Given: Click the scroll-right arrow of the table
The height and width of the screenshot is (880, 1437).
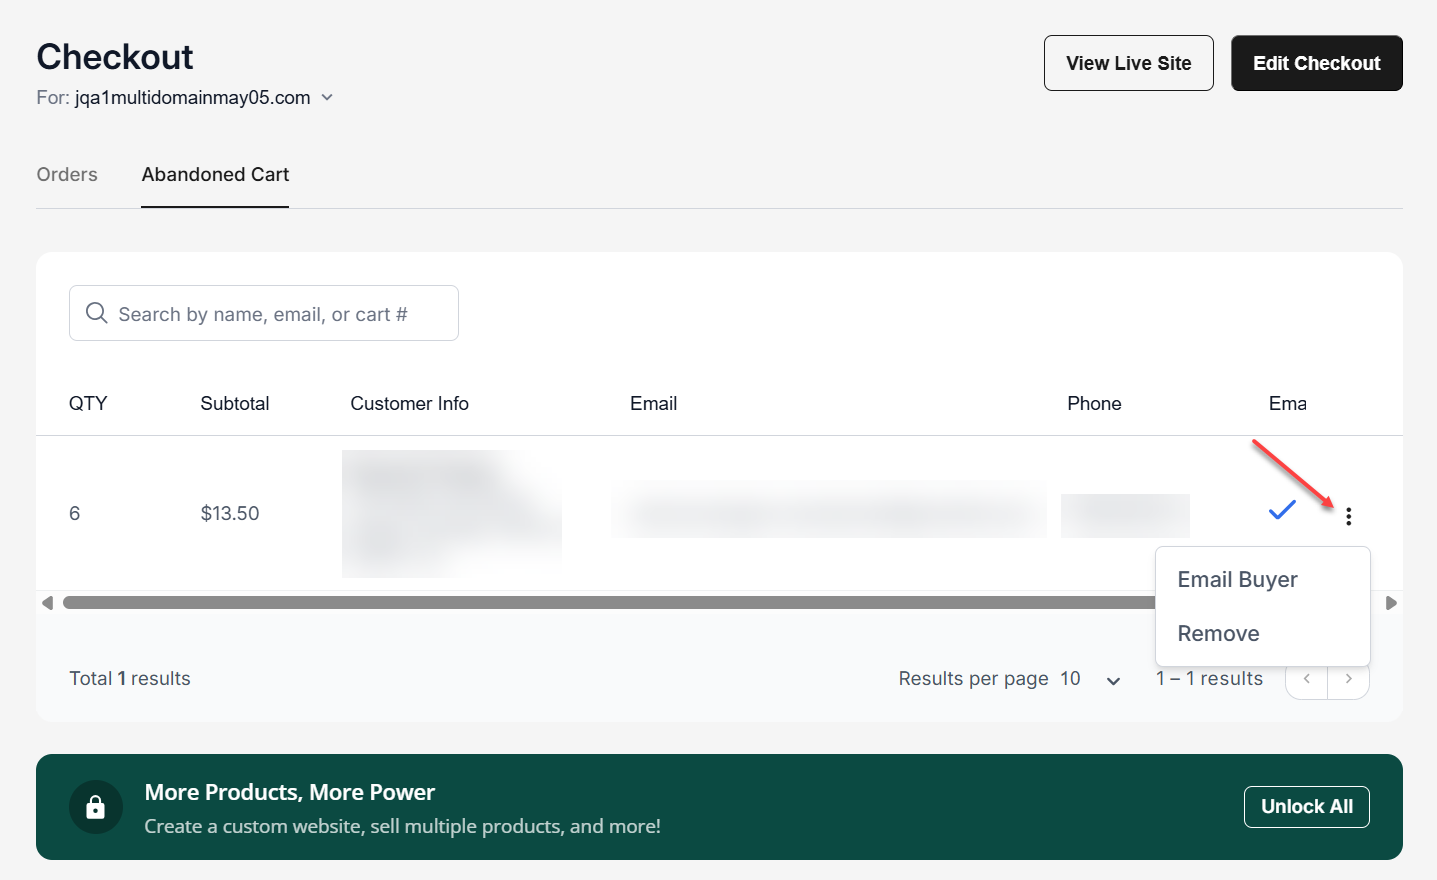Looking at the screenshot, I should pyautogui.click(x=1391, y=603).
